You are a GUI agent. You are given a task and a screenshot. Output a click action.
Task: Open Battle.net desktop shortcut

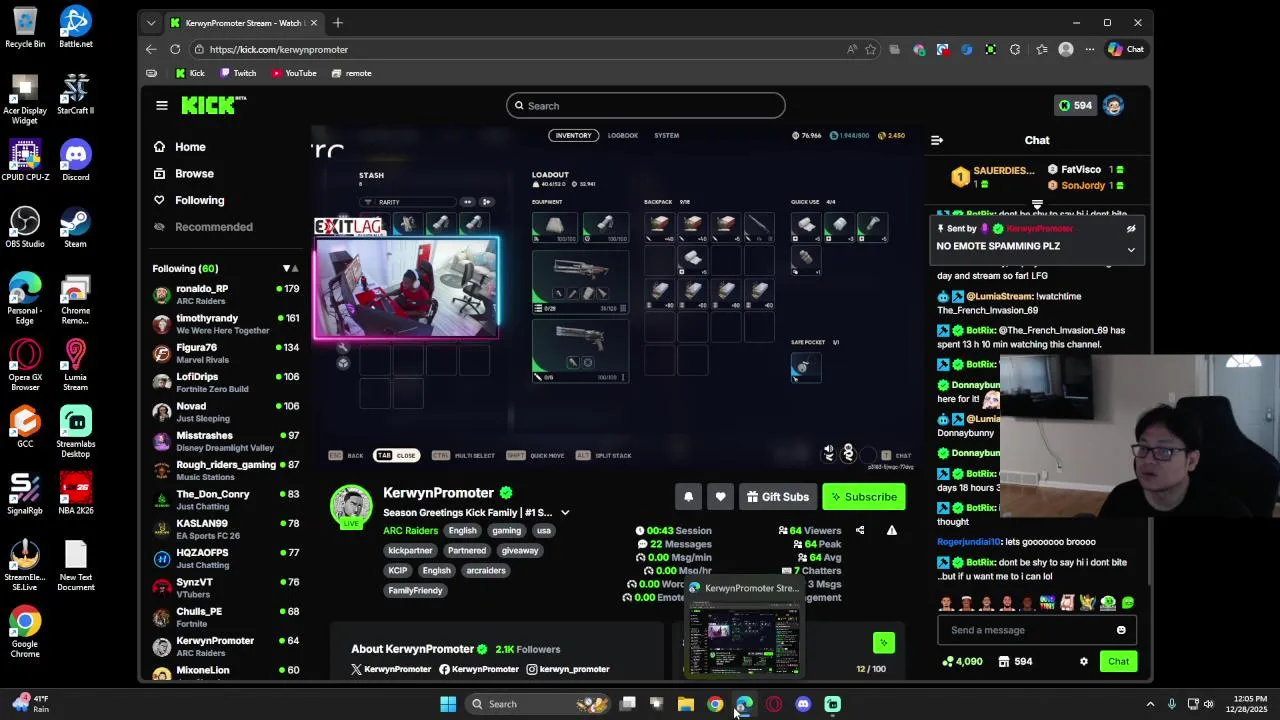pos(75,27)
